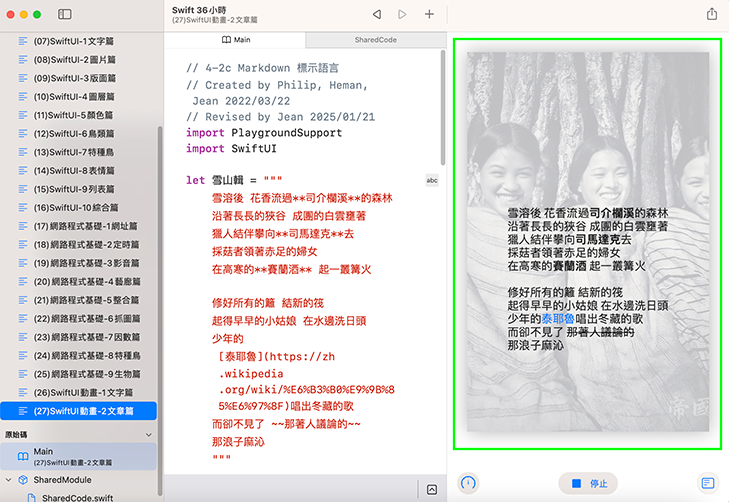729x502 pixels.
Task: Click the abc result badge beside 雪山輯
Action: coord(432,180)
